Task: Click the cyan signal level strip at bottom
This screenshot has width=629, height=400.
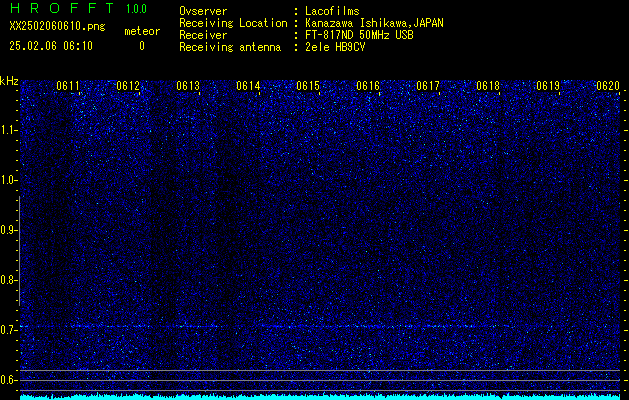Action: click(320, 397)
